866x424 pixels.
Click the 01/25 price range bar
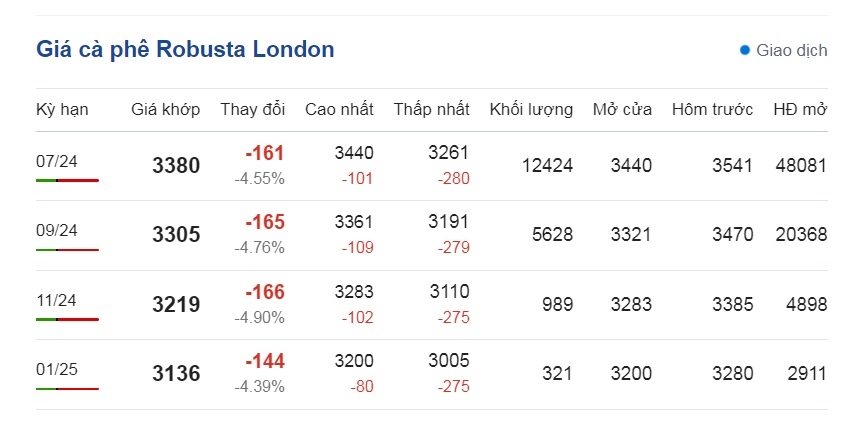pos(67,389)
